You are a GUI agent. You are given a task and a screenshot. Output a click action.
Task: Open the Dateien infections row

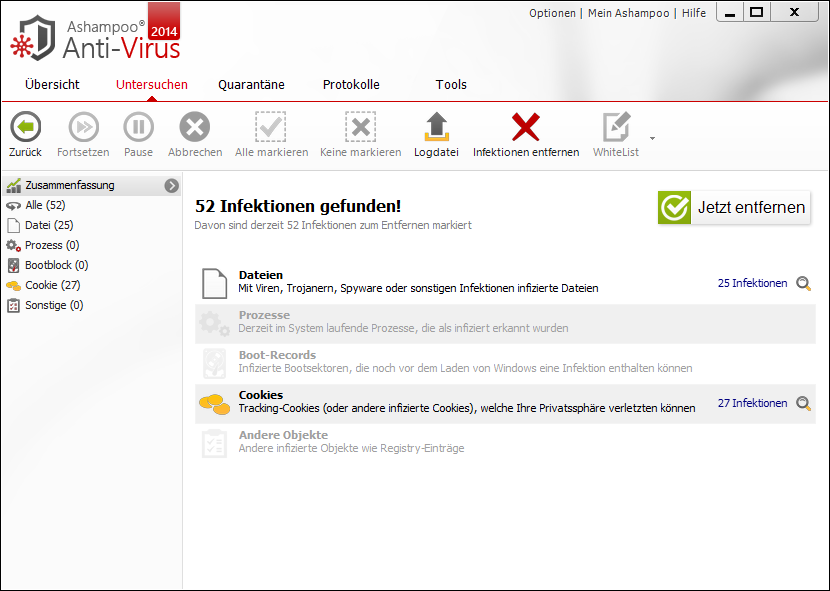418,282
